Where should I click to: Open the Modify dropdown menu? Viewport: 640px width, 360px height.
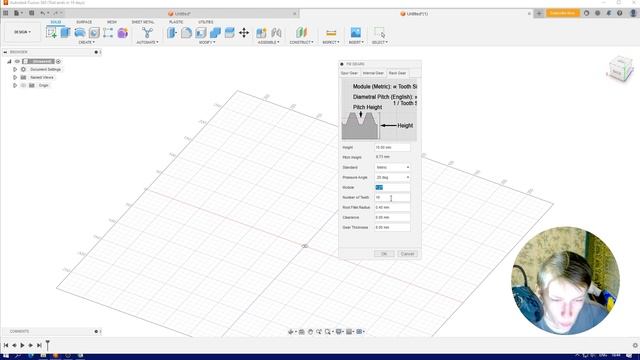coord(207,42)
